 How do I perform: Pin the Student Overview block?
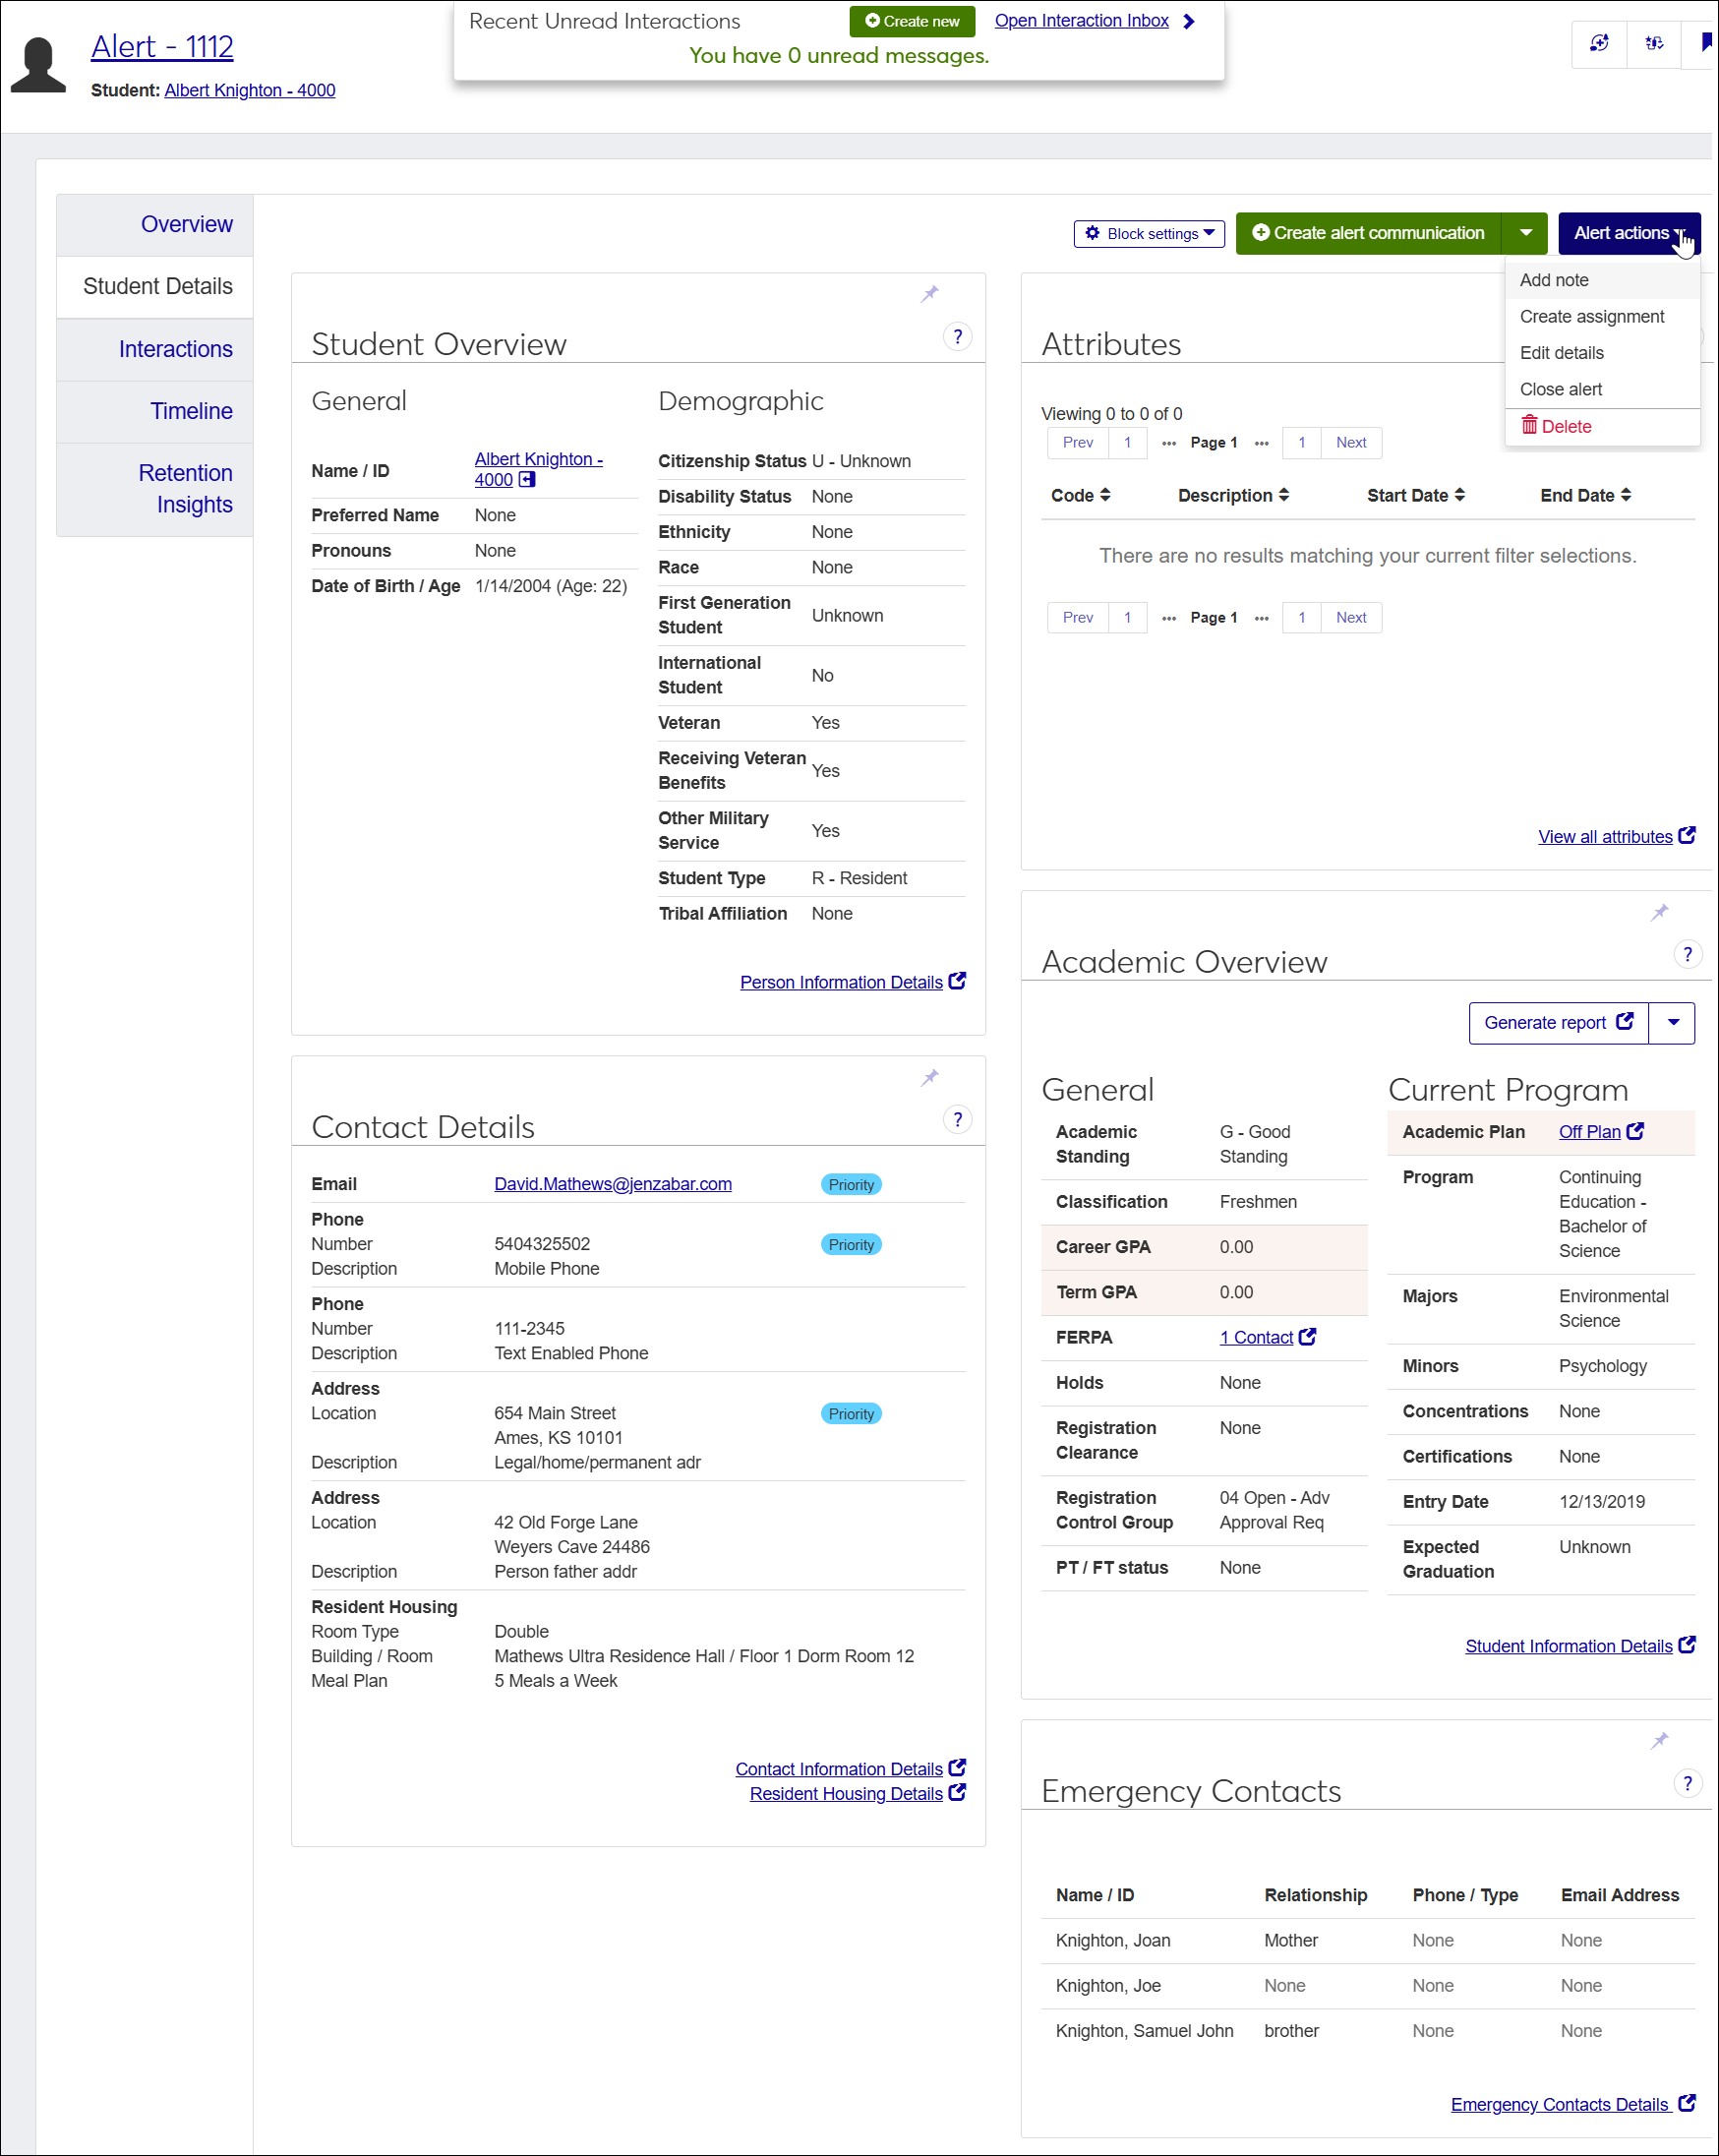pyautogui.click(x=930, y=293)
